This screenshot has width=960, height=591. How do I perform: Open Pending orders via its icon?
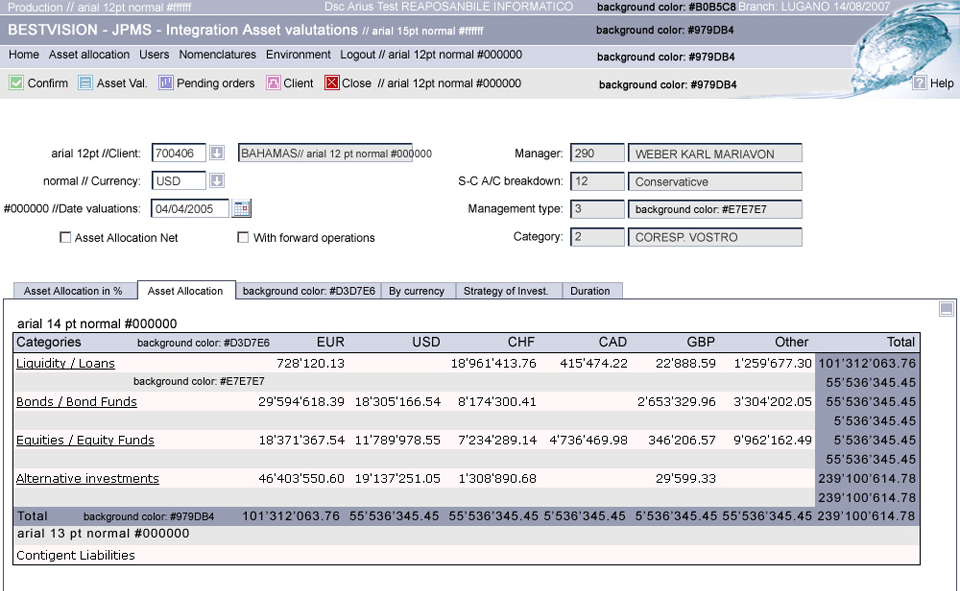tap(166, 83)
